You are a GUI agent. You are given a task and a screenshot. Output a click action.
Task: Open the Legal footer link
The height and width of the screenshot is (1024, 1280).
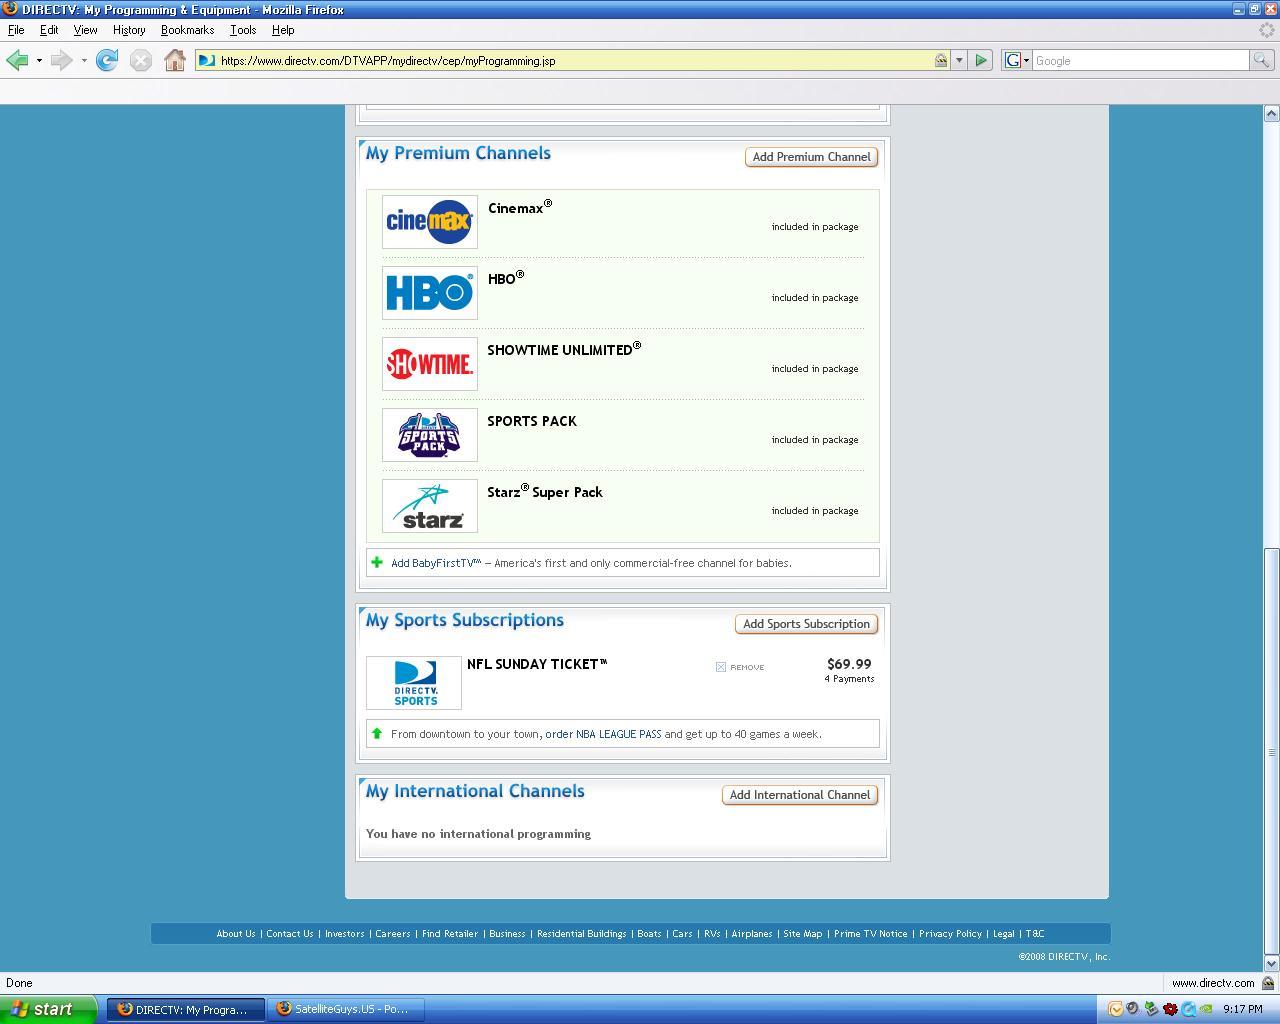tap(1003, 934)
